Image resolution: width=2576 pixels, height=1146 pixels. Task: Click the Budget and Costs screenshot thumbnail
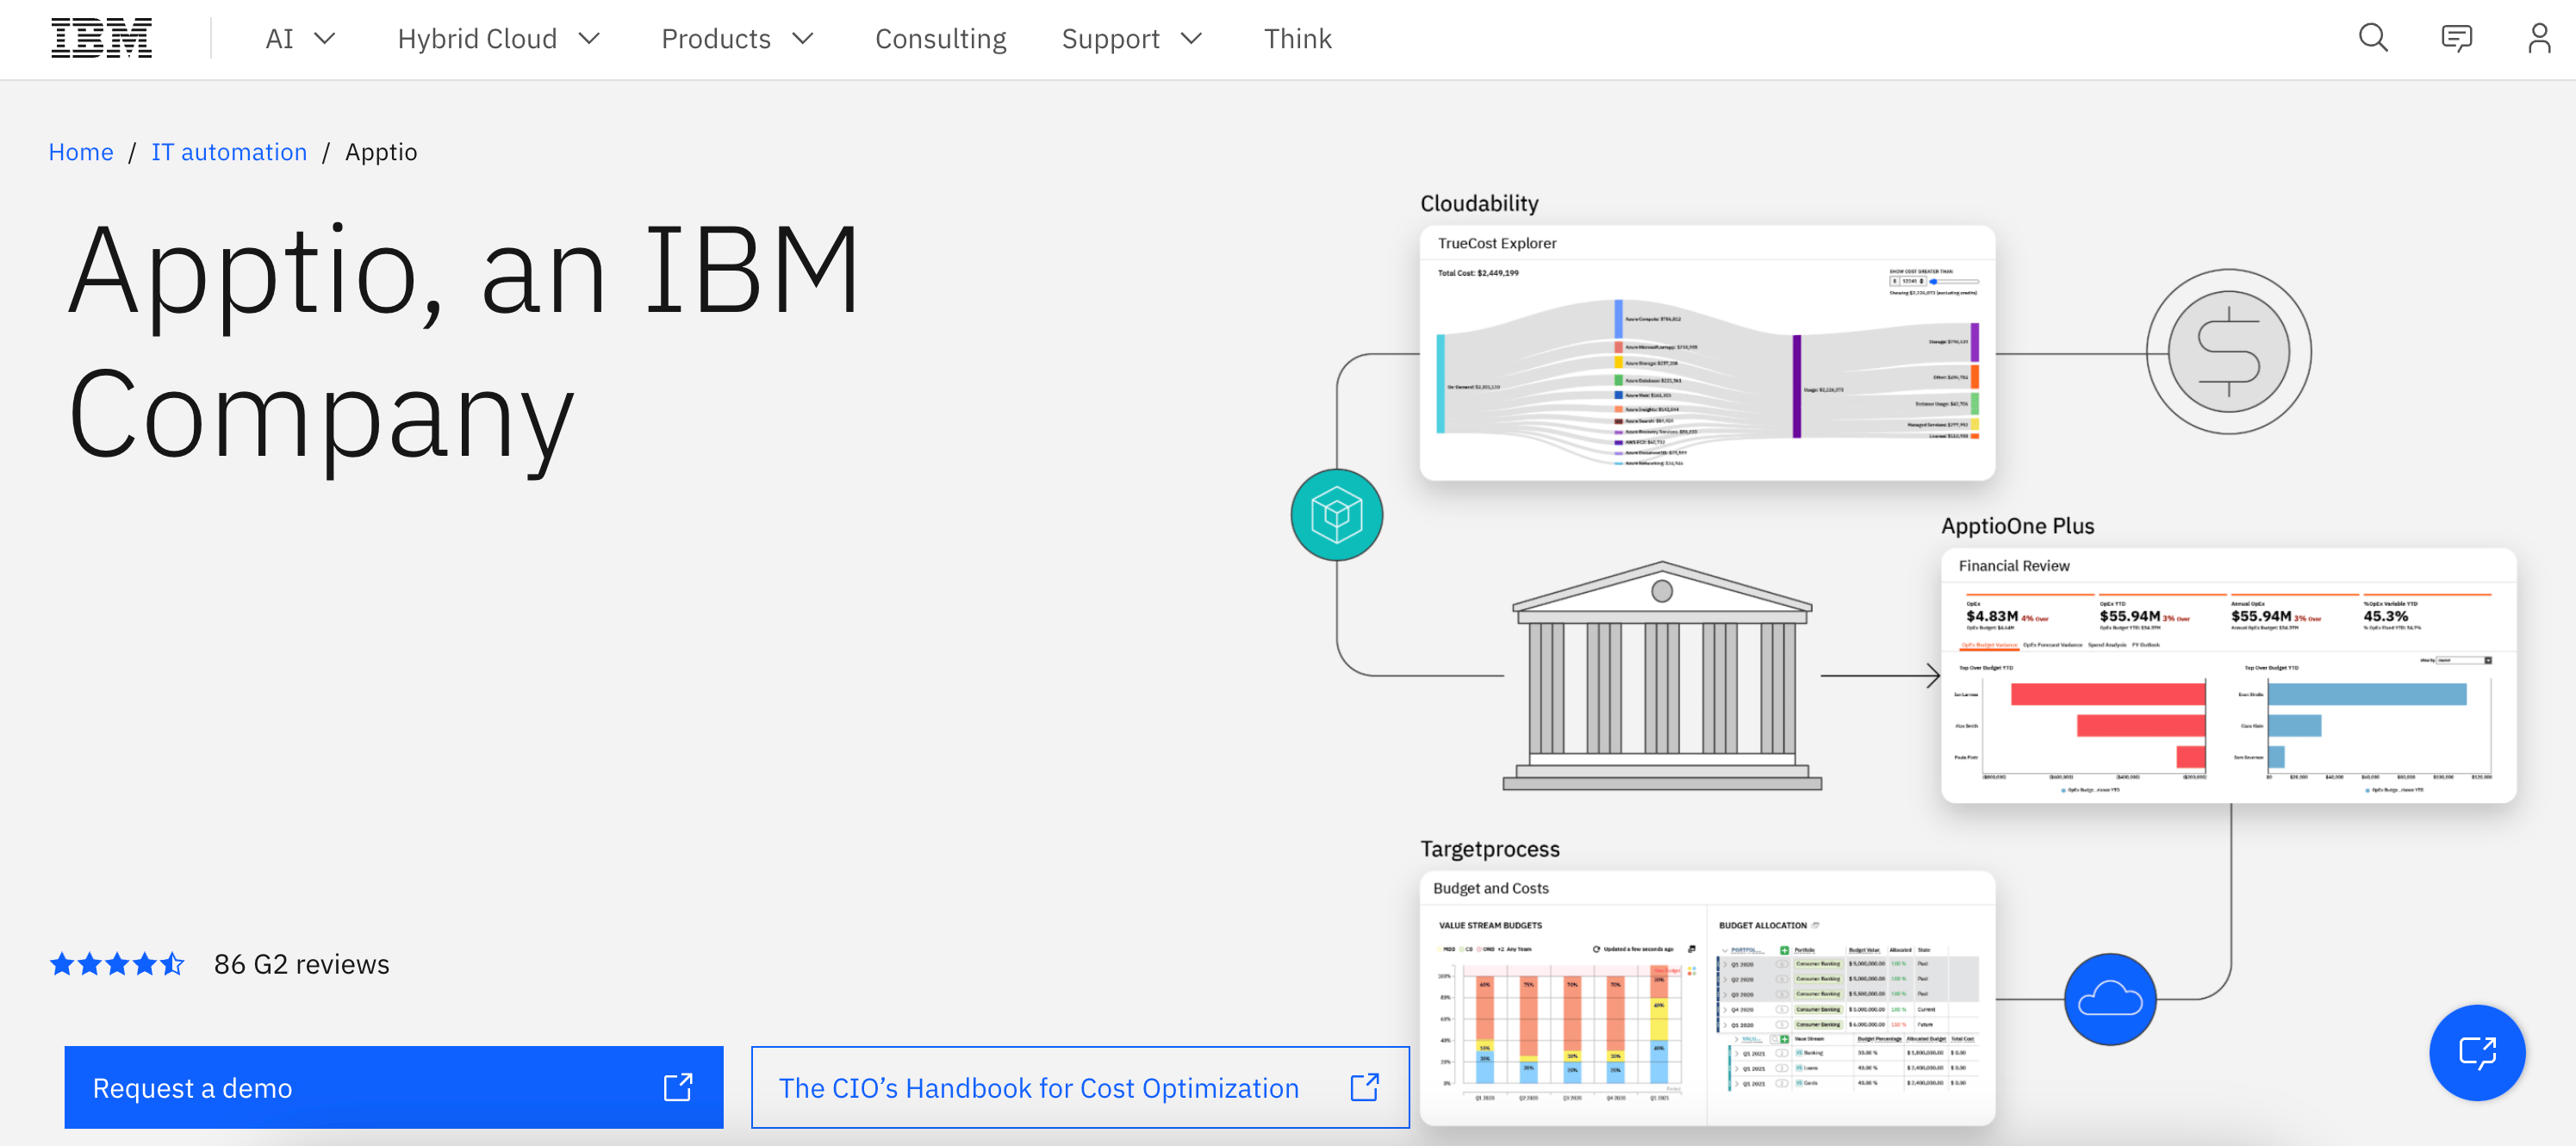(x=1707, y=998)
